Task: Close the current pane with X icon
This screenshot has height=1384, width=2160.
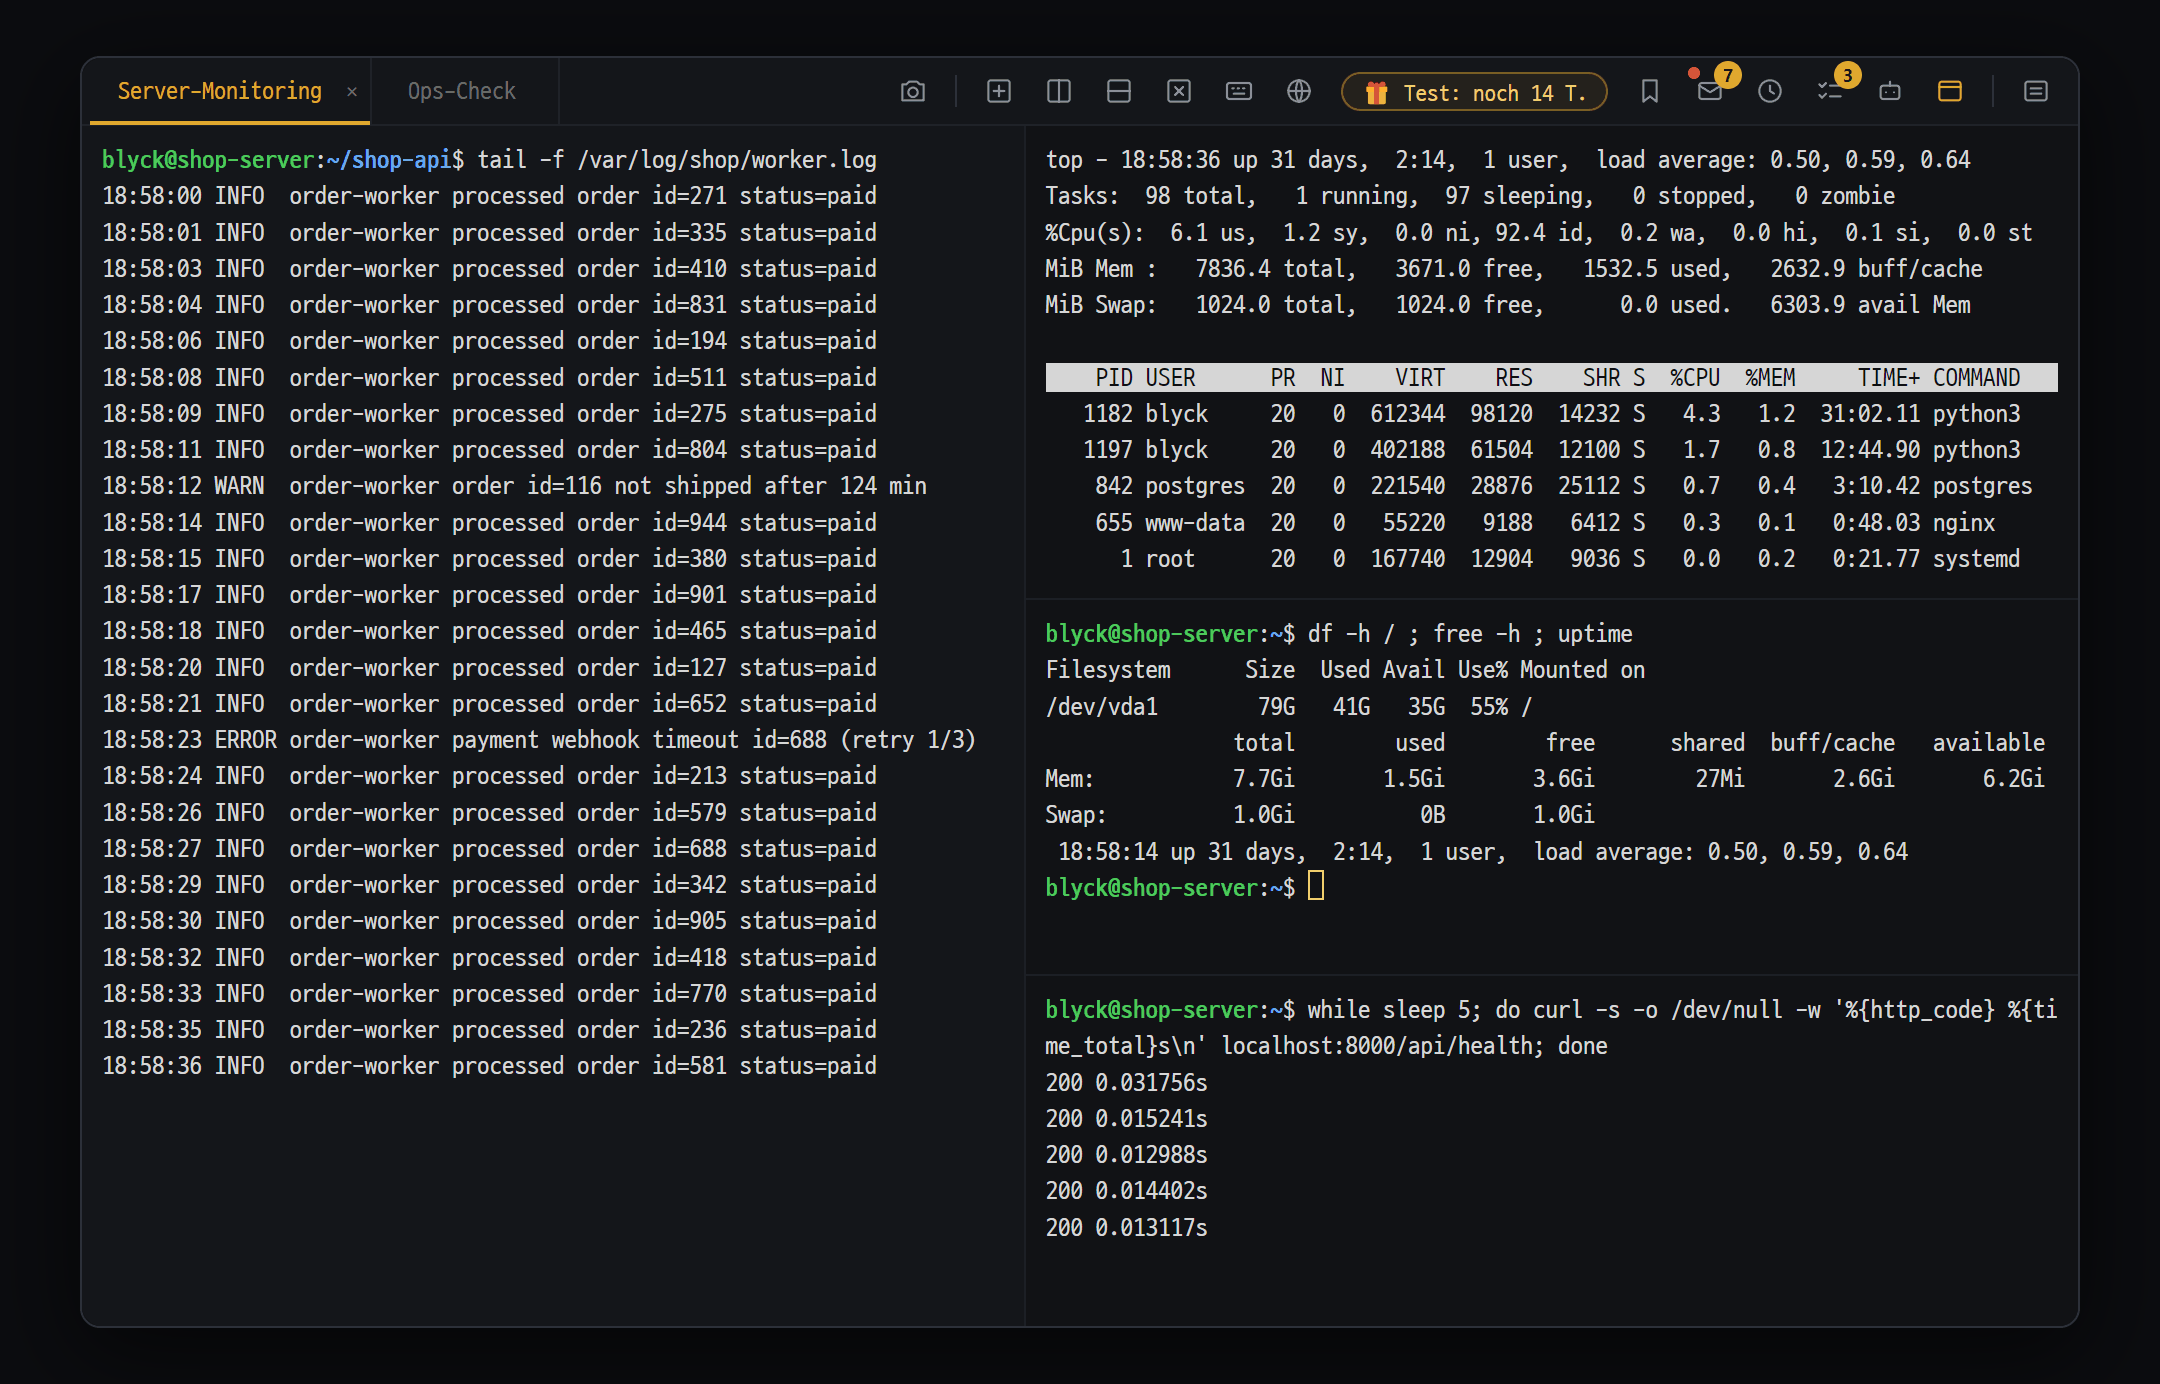Action: (x=1179, y=92)
